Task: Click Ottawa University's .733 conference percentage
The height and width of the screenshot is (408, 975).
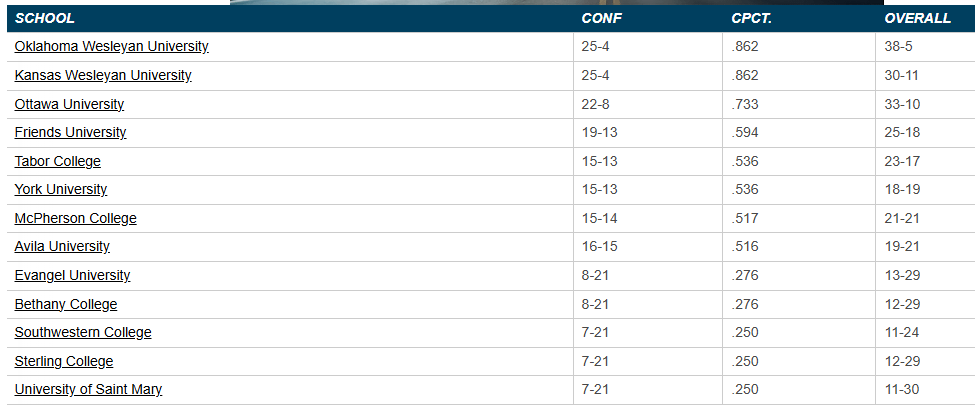Action: (745, 104)
